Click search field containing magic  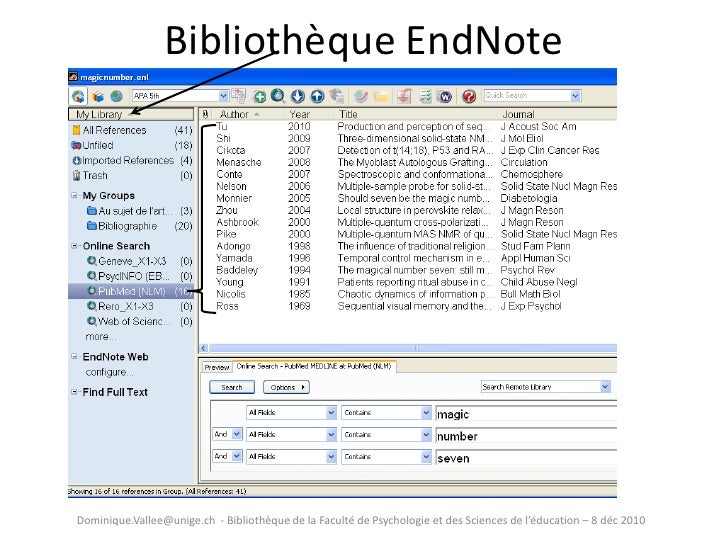coord(526,414)
